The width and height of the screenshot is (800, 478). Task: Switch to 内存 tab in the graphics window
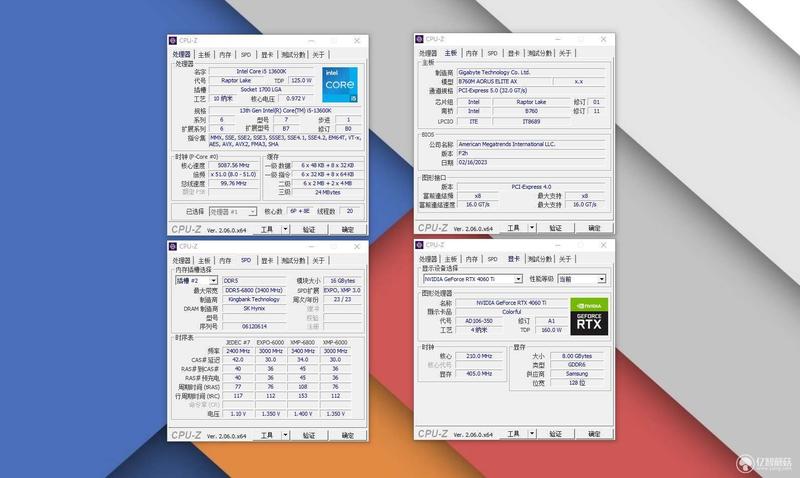[471, 259]
